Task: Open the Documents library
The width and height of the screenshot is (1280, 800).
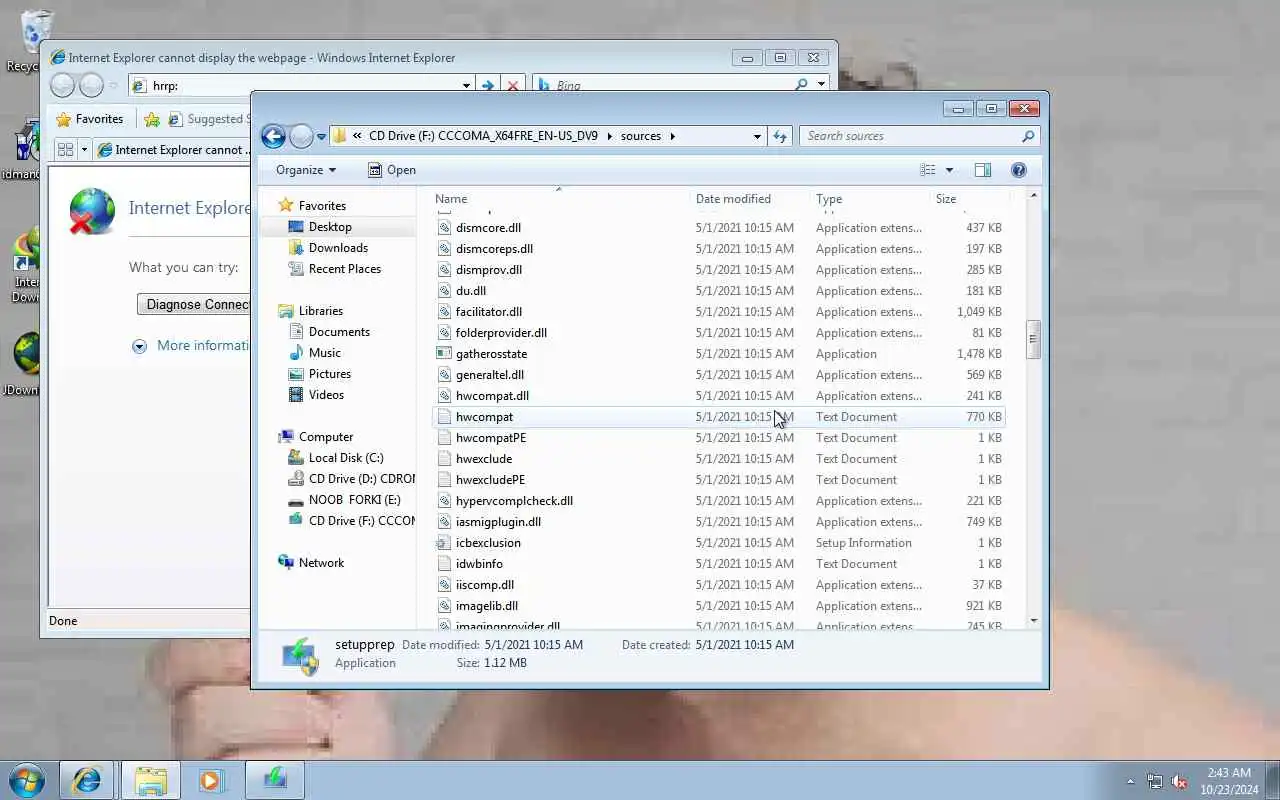Action: click(339, 332)
